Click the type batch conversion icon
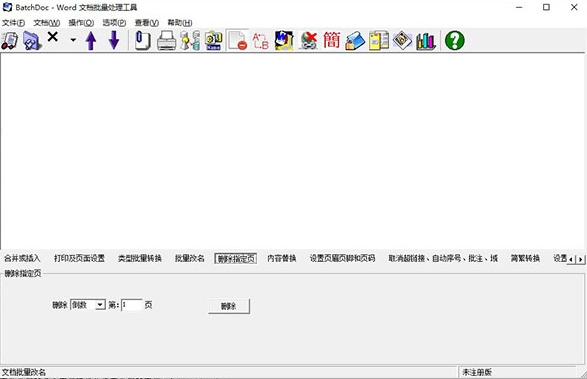587x379 pixels. (x=190, y=40)
